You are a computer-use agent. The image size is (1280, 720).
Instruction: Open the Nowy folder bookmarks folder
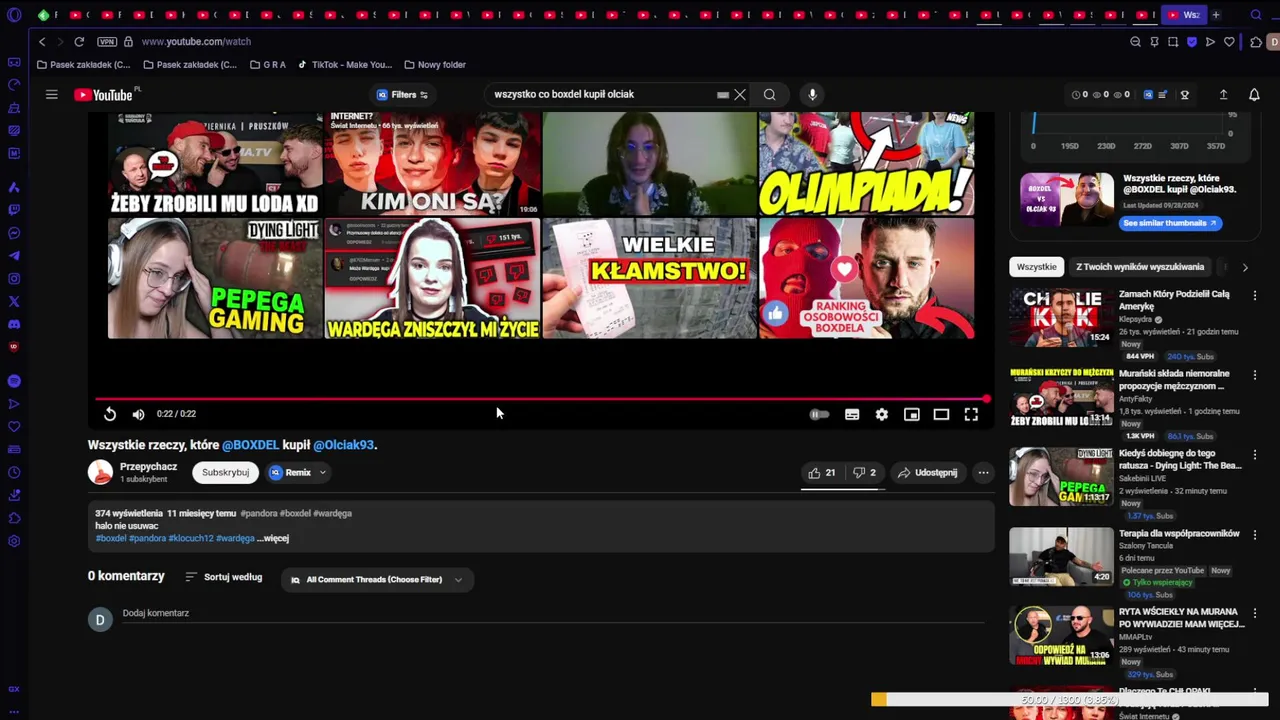(435, 65)
